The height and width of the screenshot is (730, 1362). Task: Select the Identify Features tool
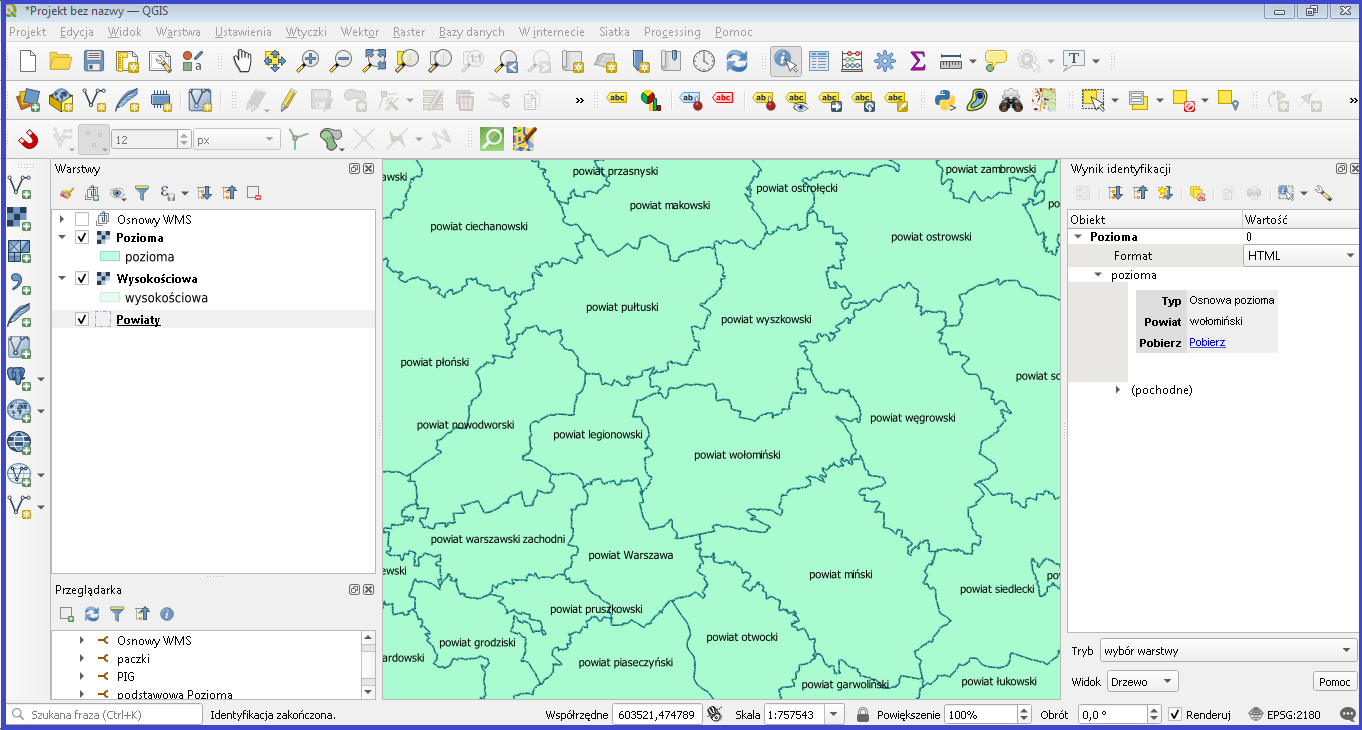point(786,61)
